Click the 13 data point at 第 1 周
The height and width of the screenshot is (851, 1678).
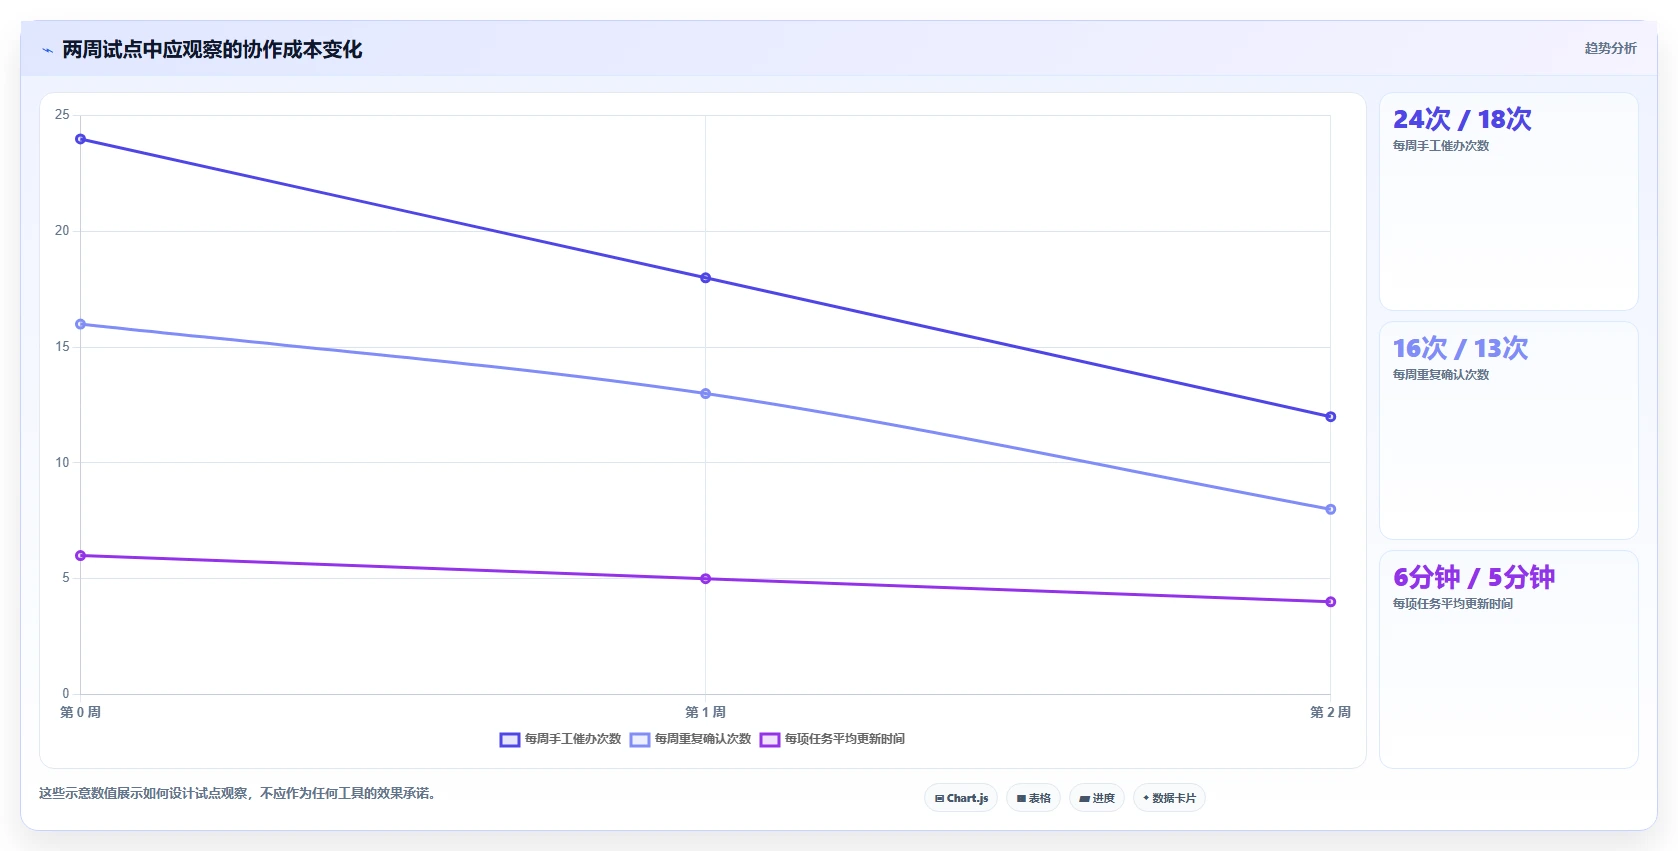(x=706, y=394)
